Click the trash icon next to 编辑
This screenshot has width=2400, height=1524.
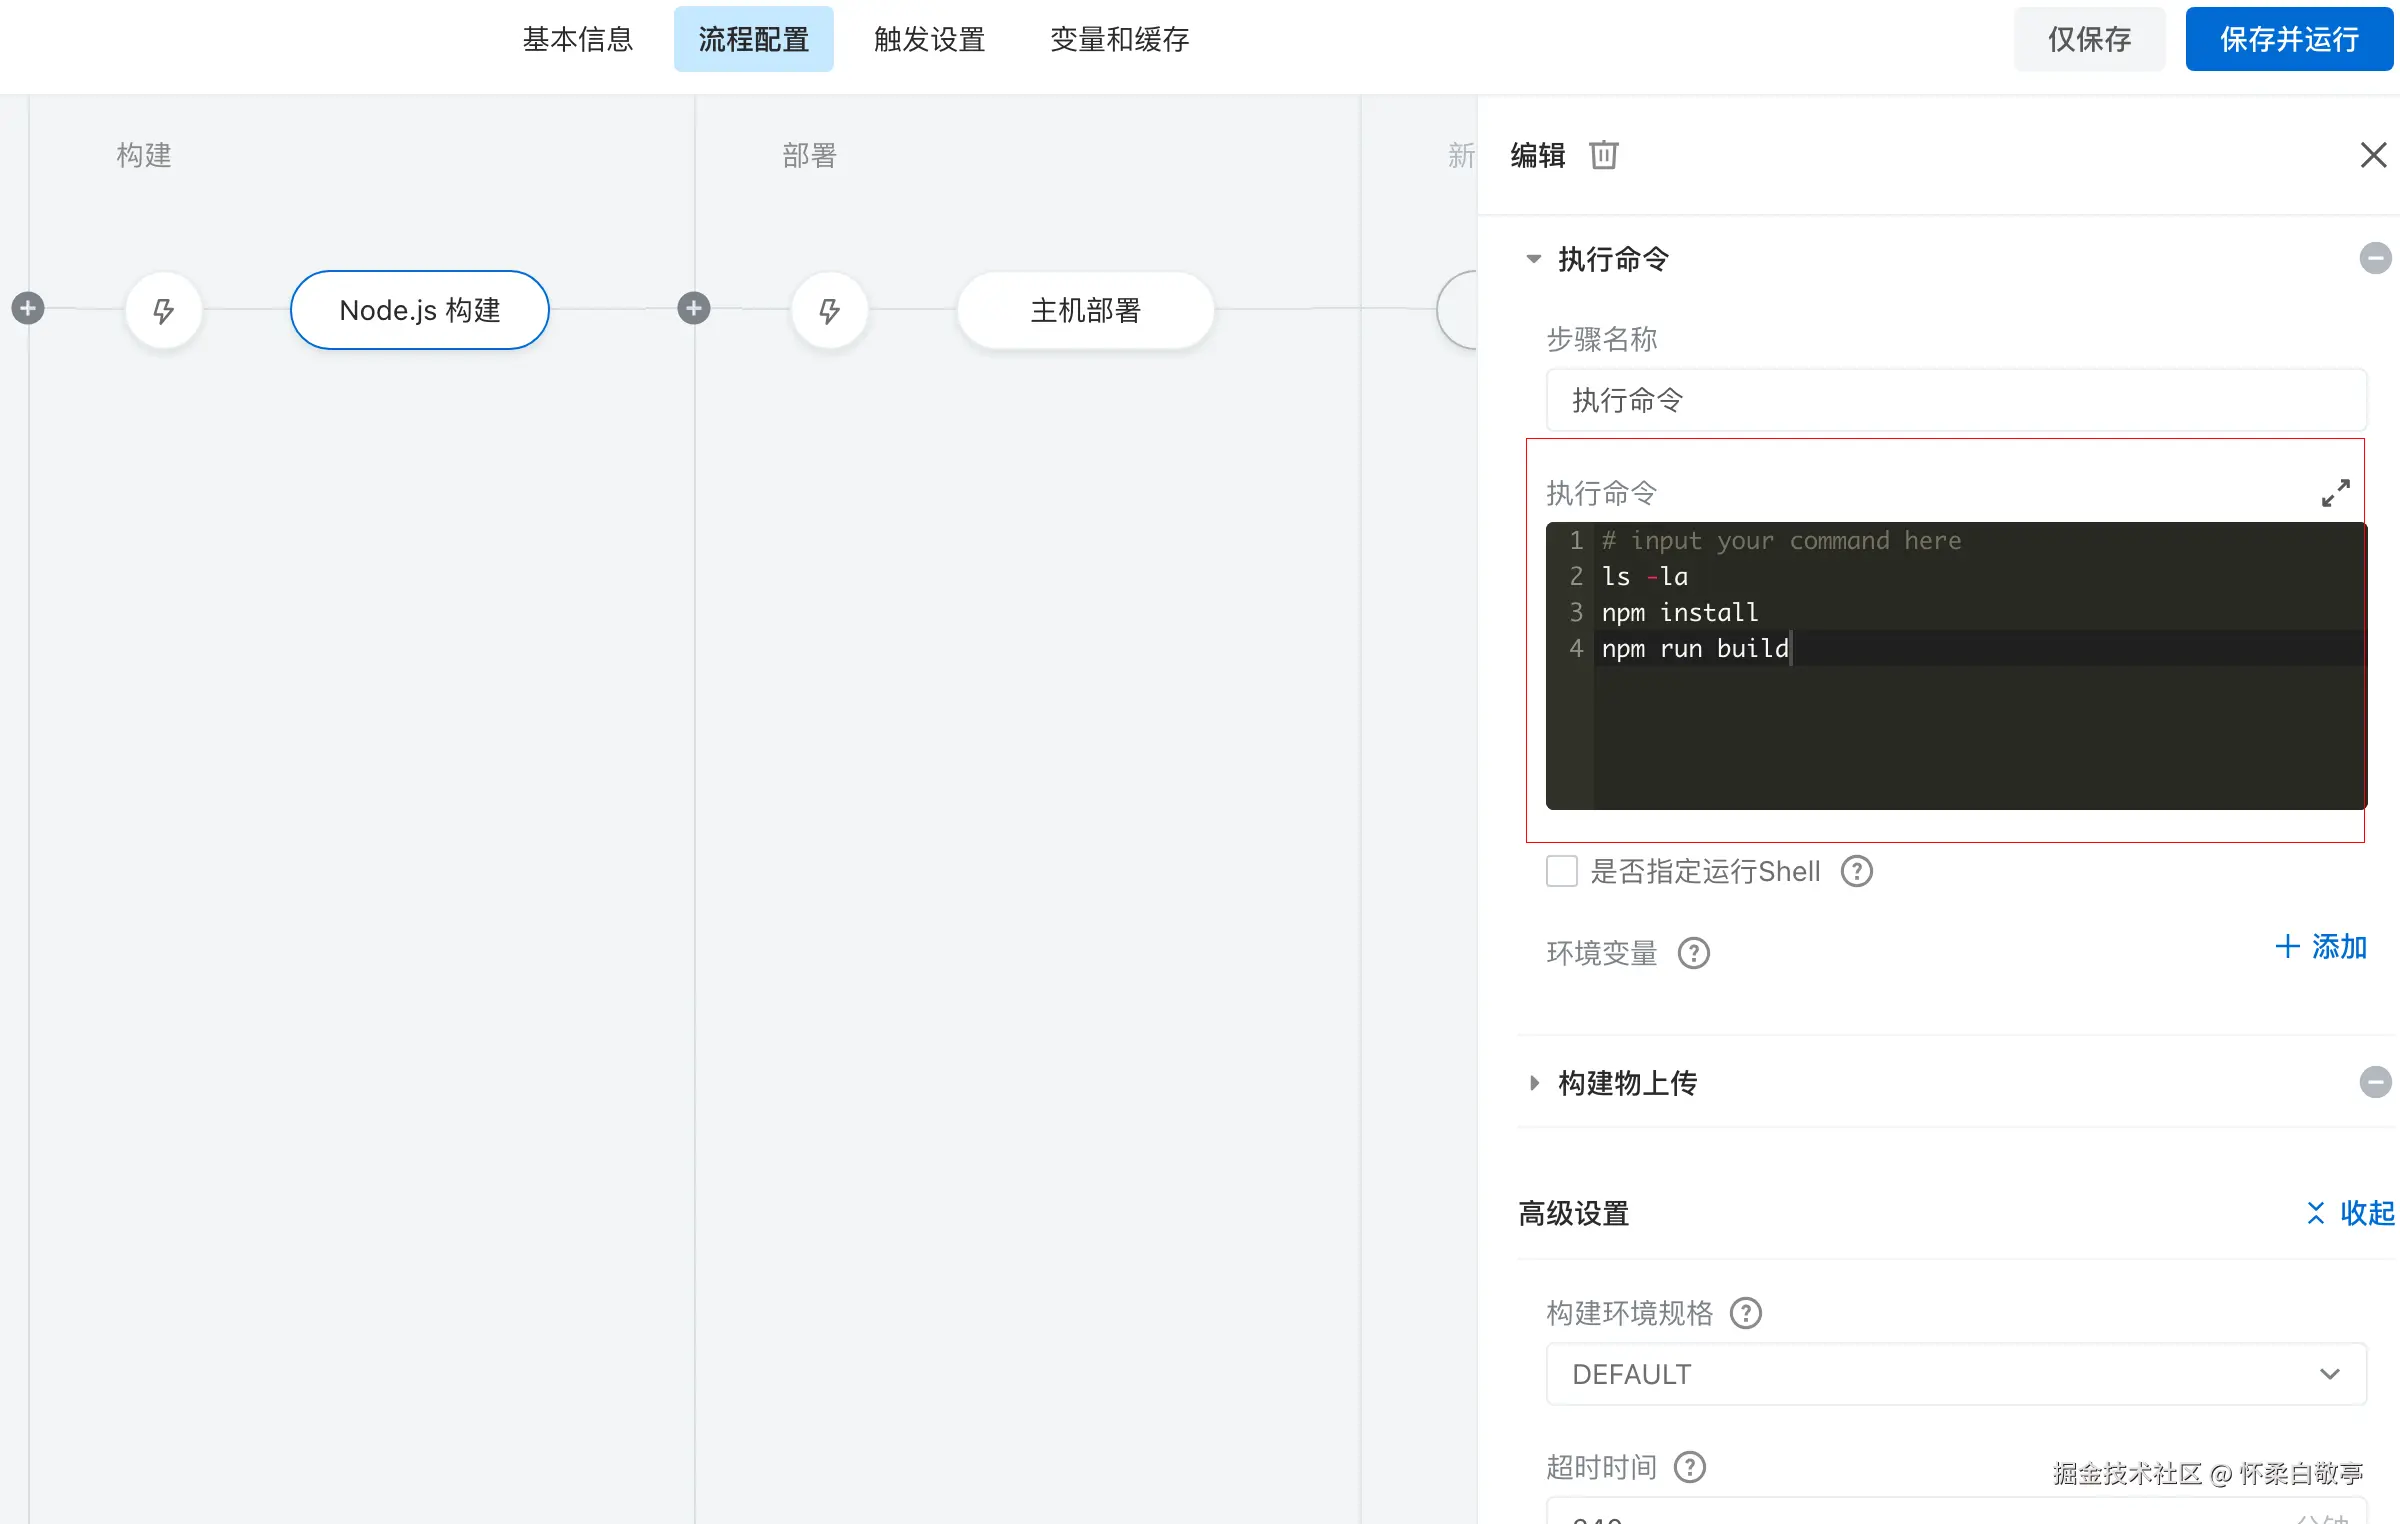coord(1603,155)
